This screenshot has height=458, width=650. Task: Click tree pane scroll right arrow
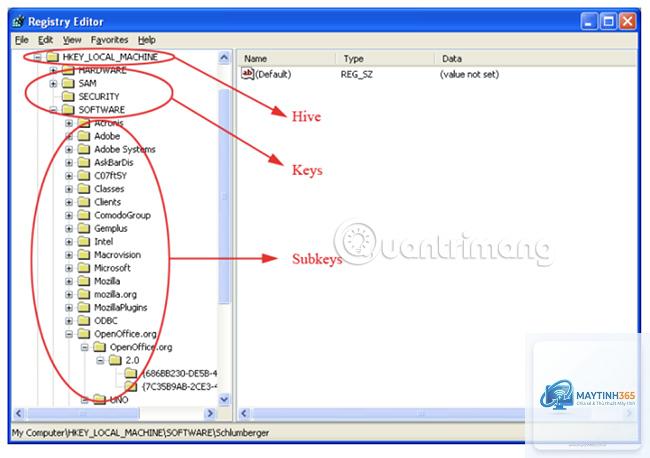coord(210,414)
